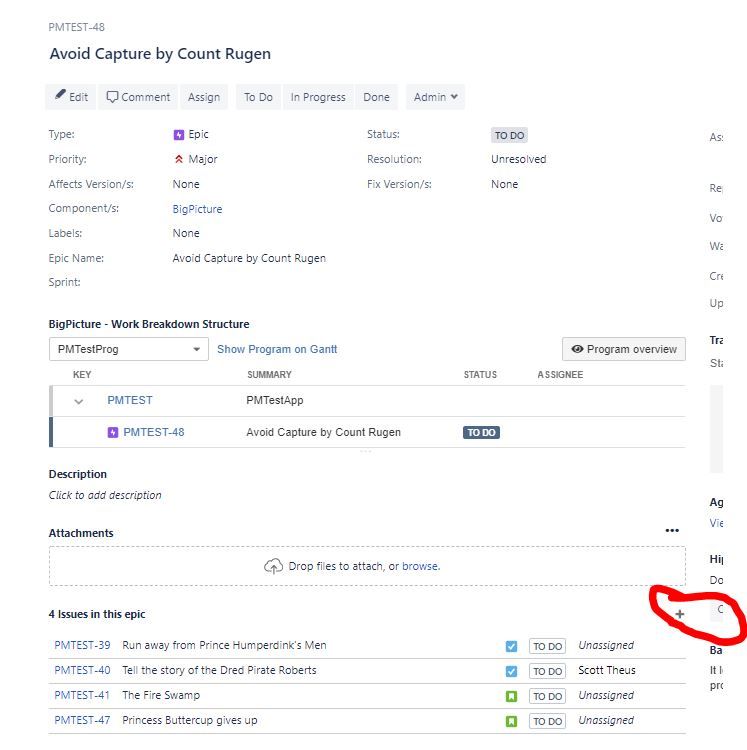This screenshot has height=750, width=747.
Task: Open issue PMTEST-41 link
Action: pos(82,695)
